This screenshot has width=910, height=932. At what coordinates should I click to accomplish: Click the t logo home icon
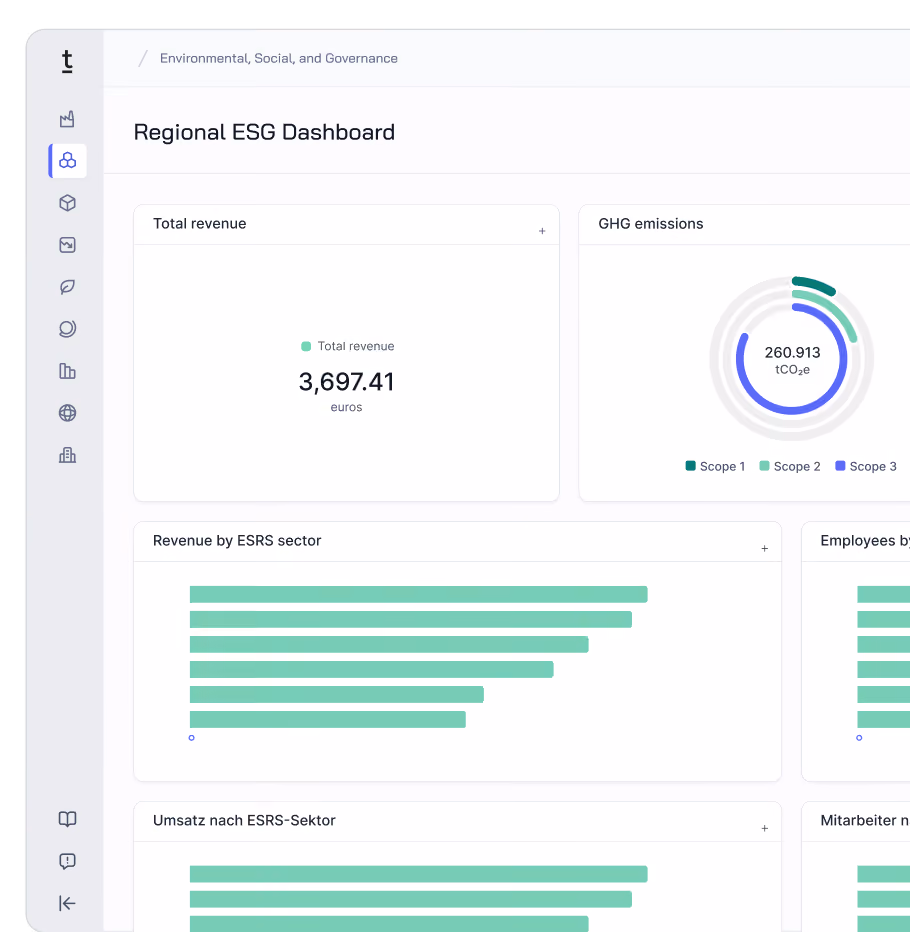(x=67, y=62)
